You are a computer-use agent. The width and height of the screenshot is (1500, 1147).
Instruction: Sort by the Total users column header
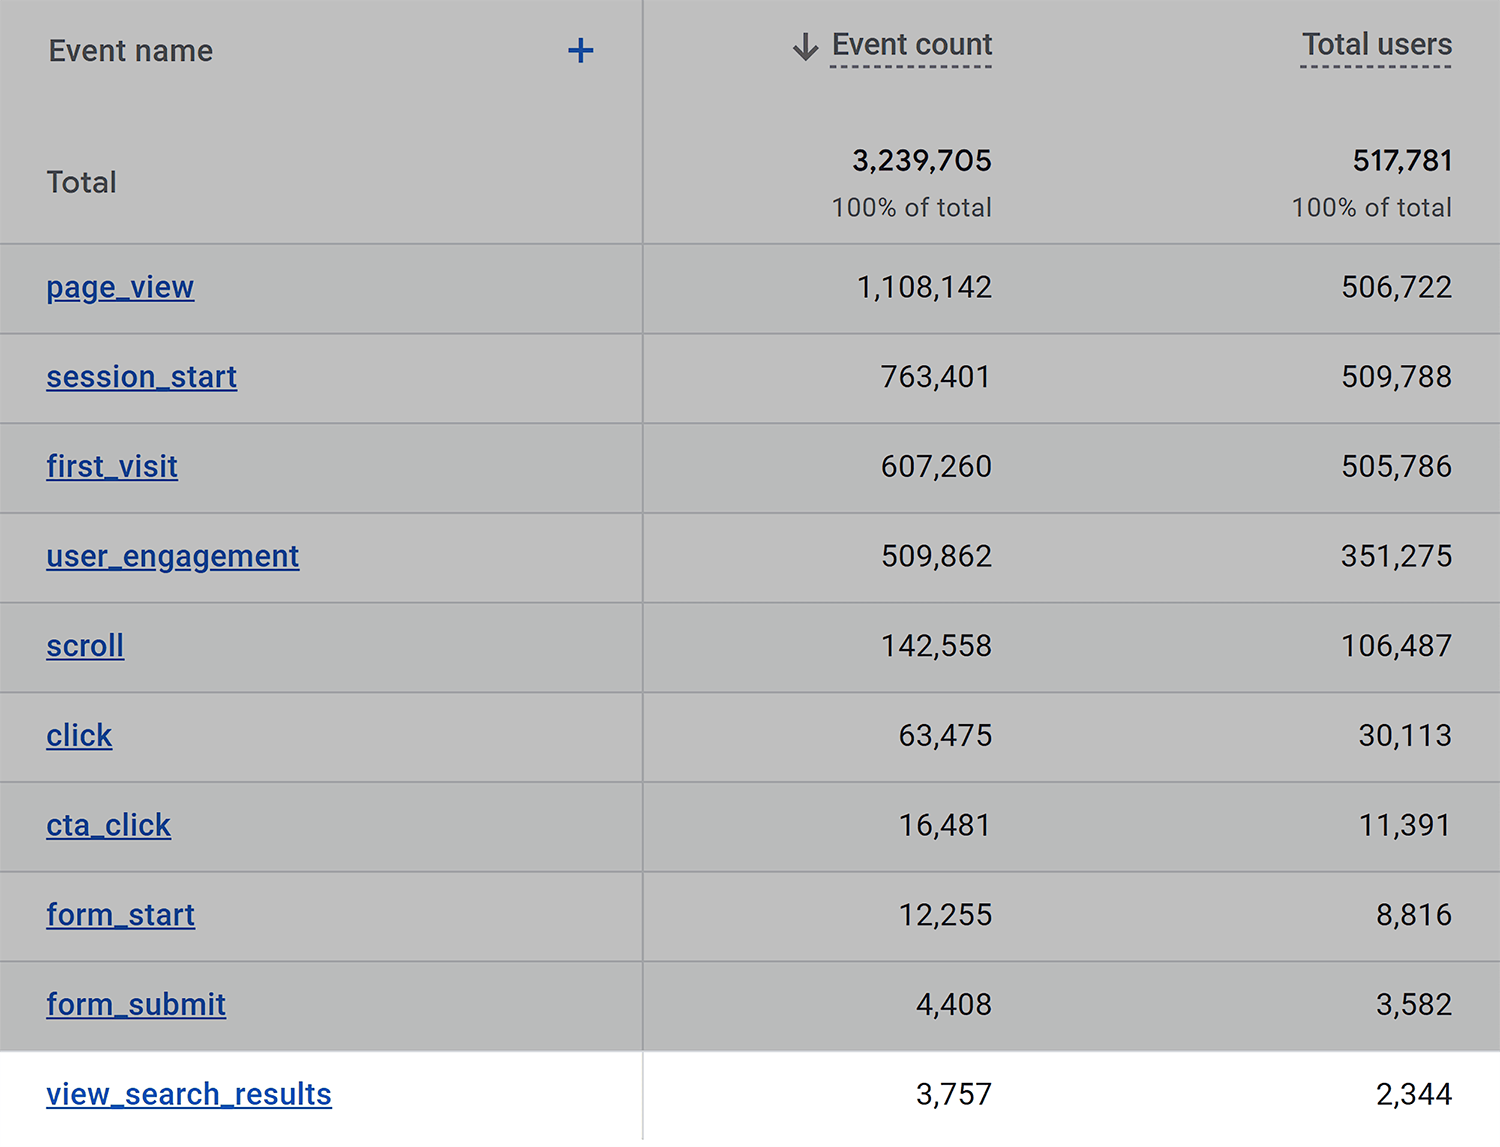[1377, 45]
